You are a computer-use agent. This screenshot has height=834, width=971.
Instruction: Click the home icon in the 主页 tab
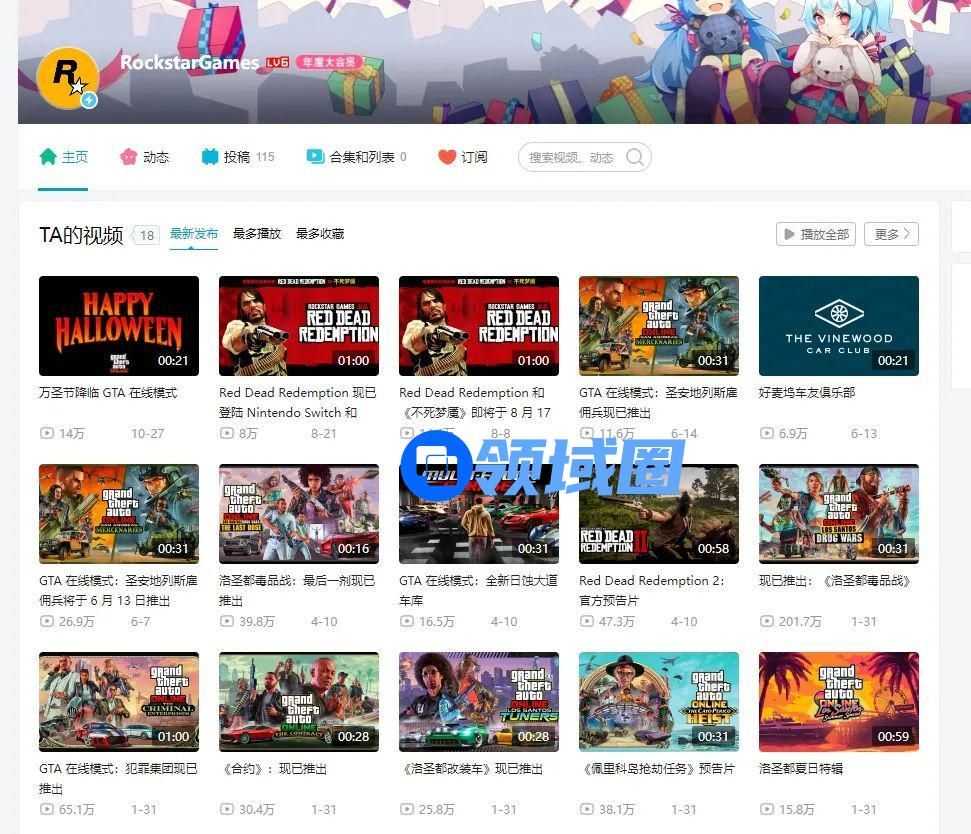tap(48, 157)
